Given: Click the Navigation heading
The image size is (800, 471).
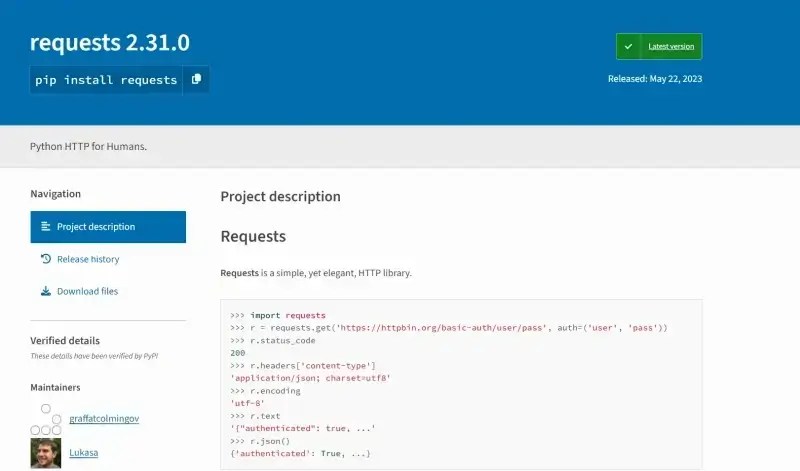Looking at the screenshot, I should 56,194.
